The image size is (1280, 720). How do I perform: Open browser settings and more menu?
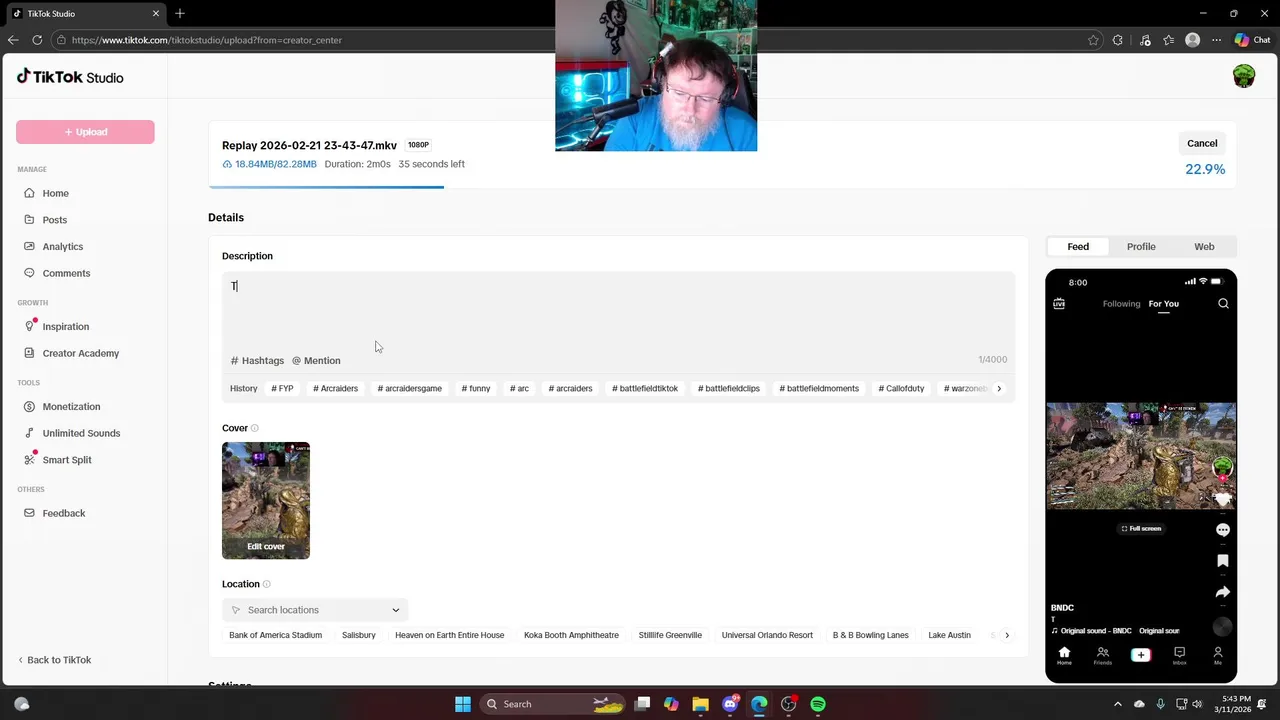click(1217, 40)
